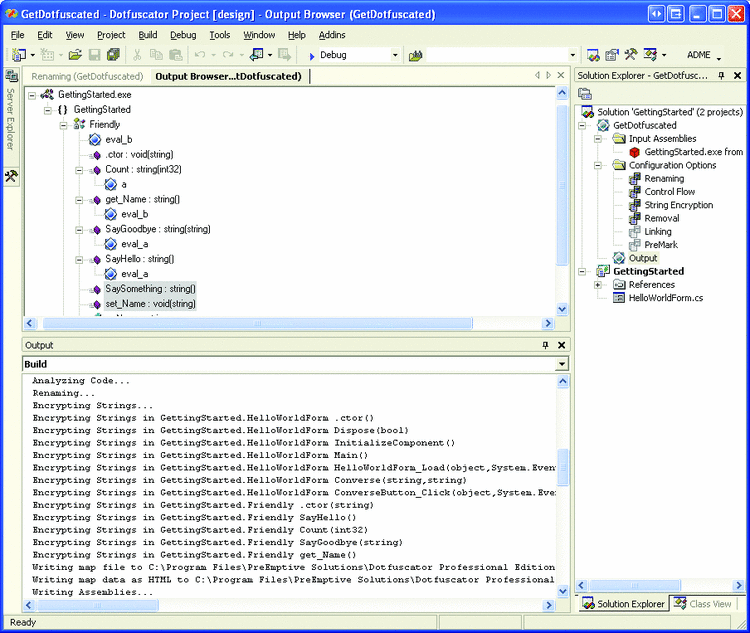Toggle auto-hide pin on Solution Explorer
Viewport: 750px width, 633px height.
[721, 76]
